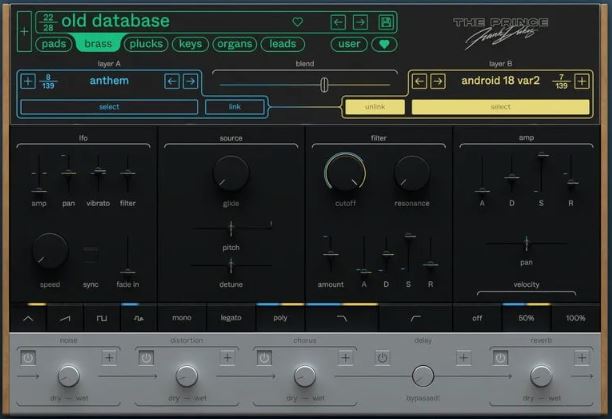Select the sawtooth LFO waveform
Screen dimensions: 612x419
[65, 318]
